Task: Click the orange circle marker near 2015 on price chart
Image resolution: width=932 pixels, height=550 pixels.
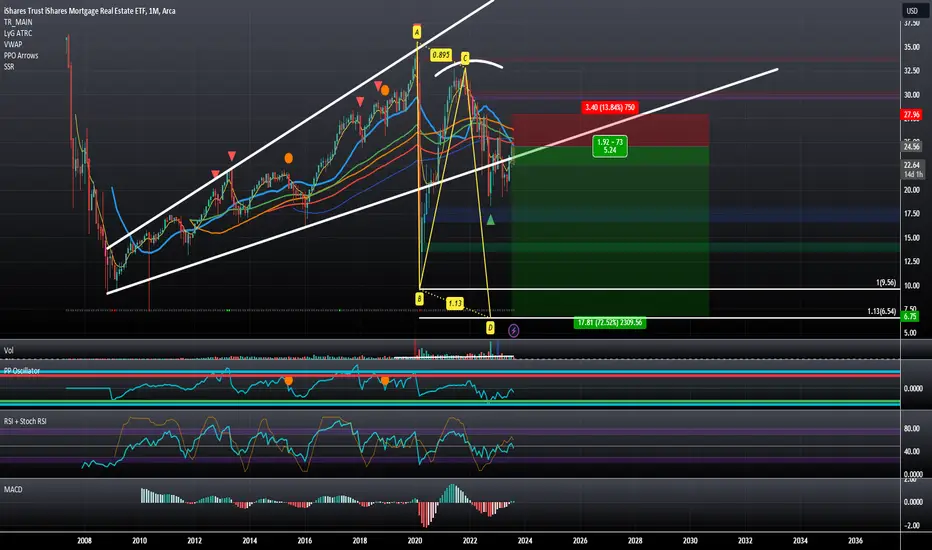Action: click(288, 158)
